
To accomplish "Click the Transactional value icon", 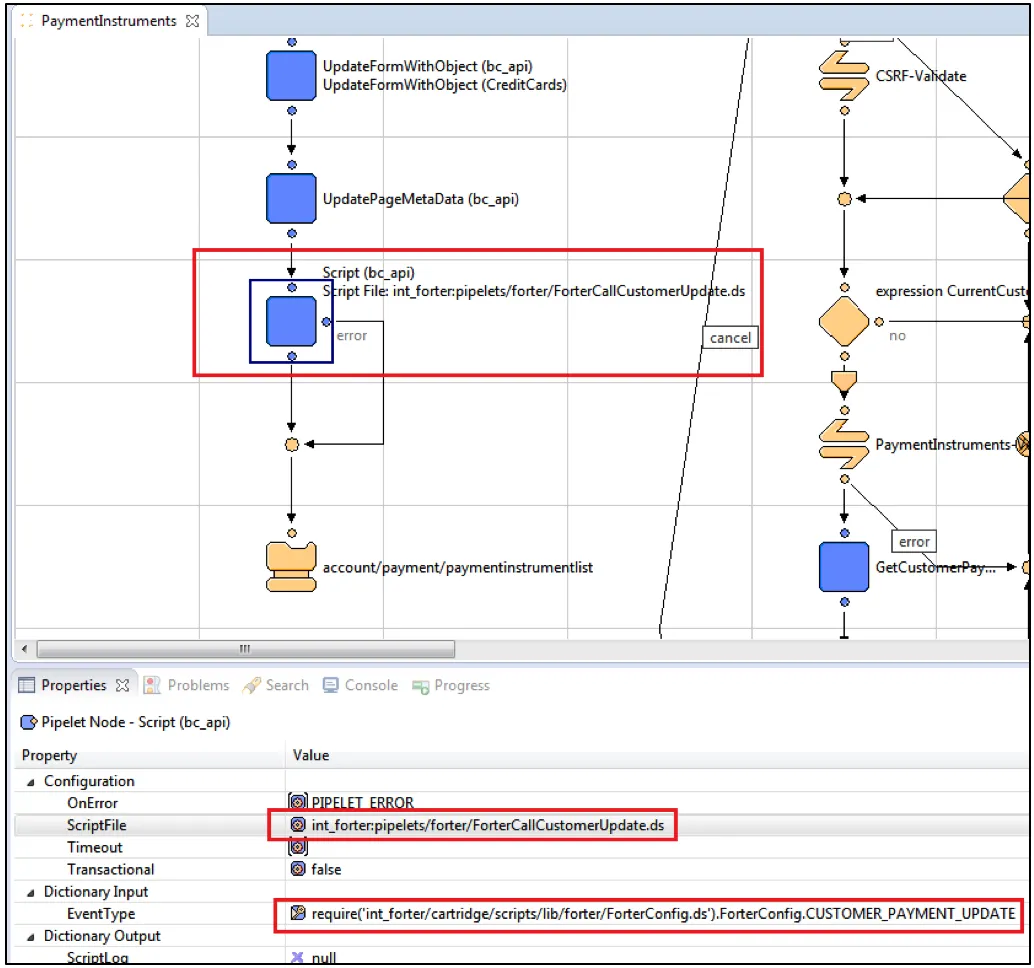I will 298,869.
